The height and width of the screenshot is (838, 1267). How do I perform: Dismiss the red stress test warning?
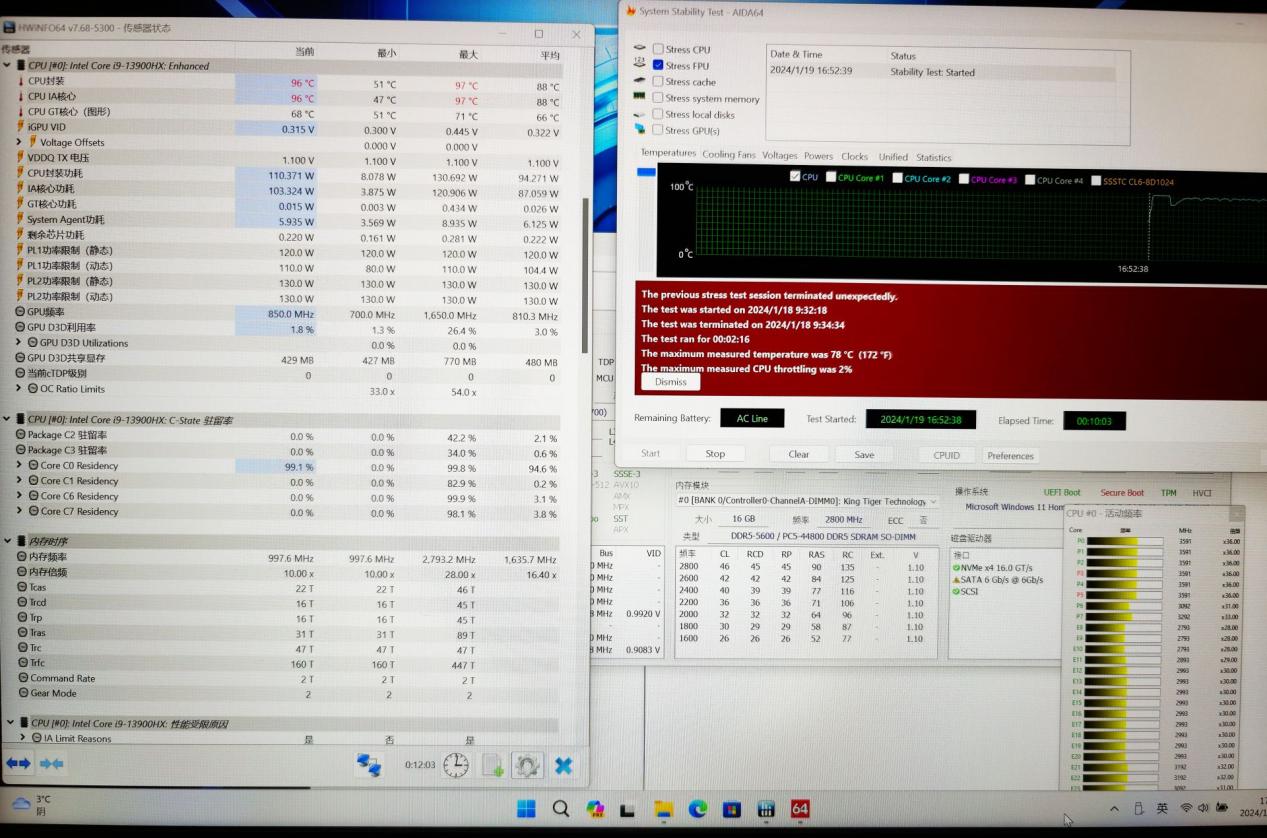coord(671,382)
